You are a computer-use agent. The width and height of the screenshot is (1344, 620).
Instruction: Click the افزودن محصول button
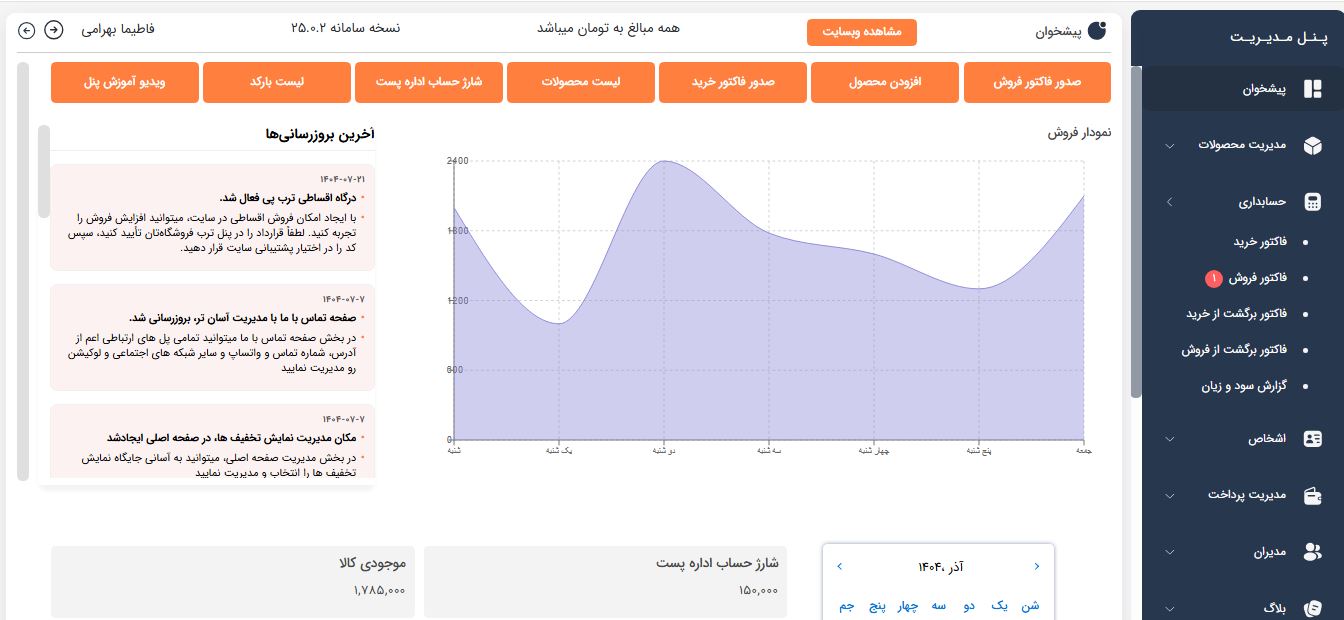pos(884,82)
